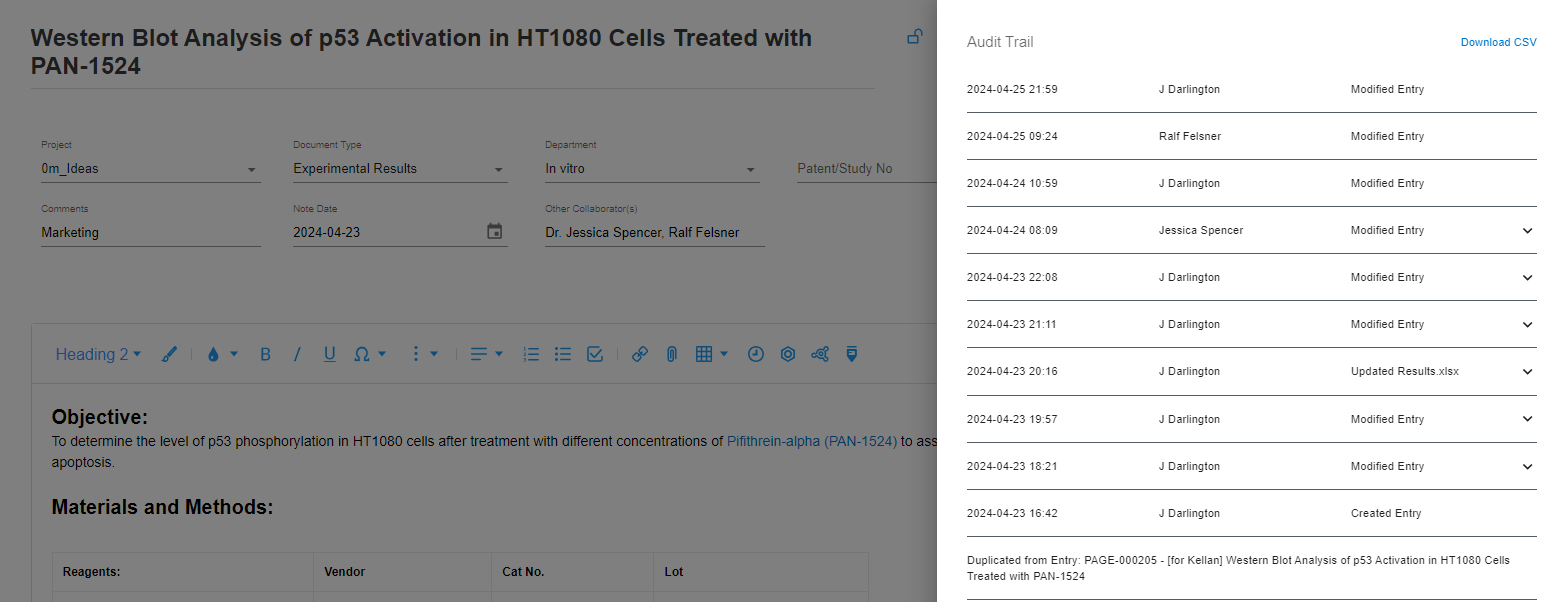Open the text color droplet picker

click(213, 353)
